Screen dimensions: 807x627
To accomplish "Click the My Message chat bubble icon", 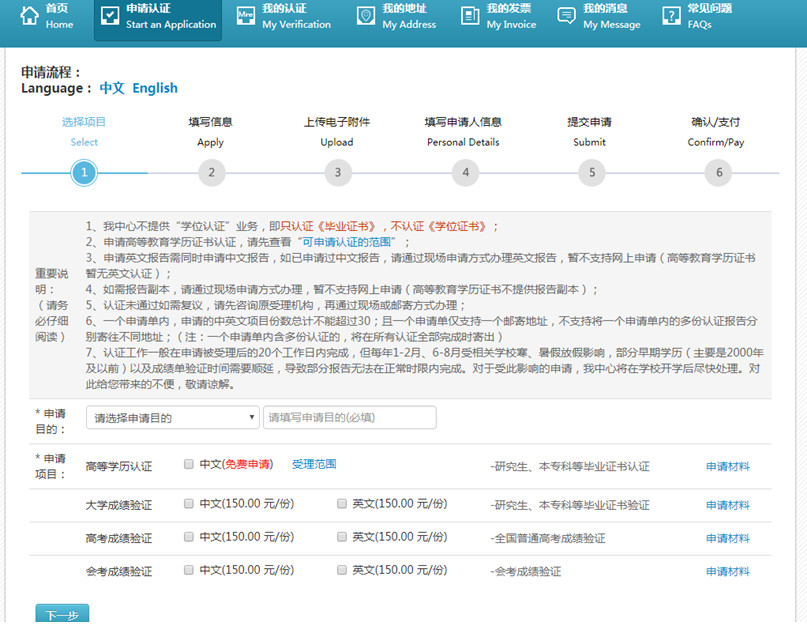I will (566, 15).
